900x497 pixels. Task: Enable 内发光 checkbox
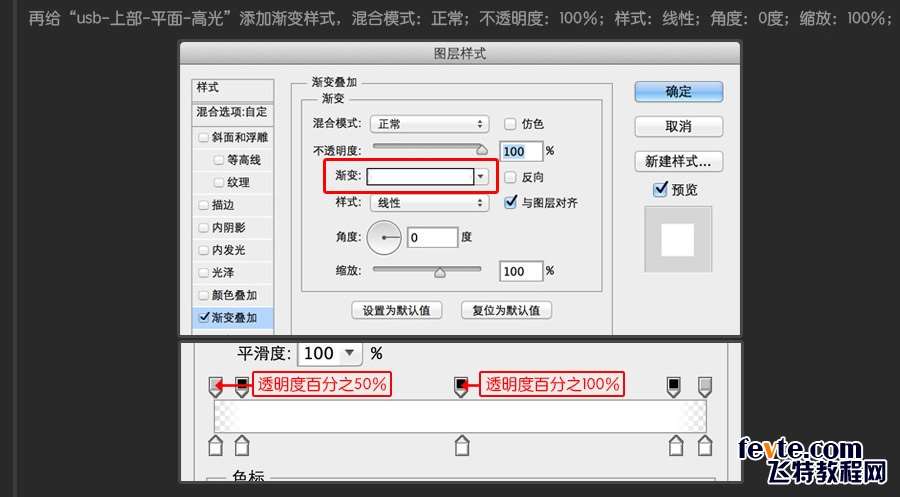click(204, 250)
